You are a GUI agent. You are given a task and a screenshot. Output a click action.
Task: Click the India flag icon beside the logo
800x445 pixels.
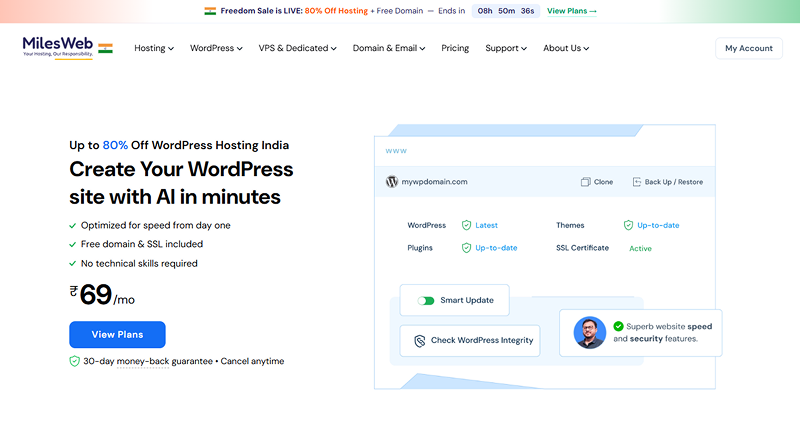(105, 48)
